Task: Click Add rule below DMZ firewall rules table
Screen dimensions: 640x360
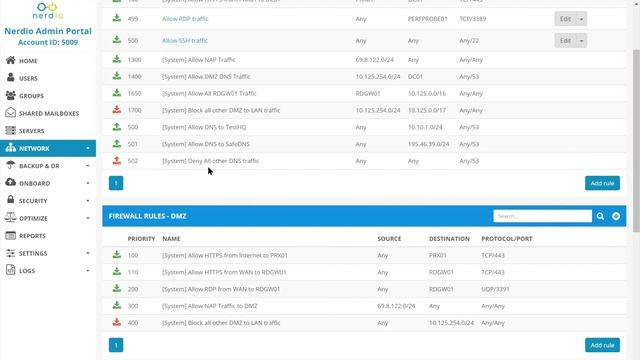Action: [x=602, y=345]
